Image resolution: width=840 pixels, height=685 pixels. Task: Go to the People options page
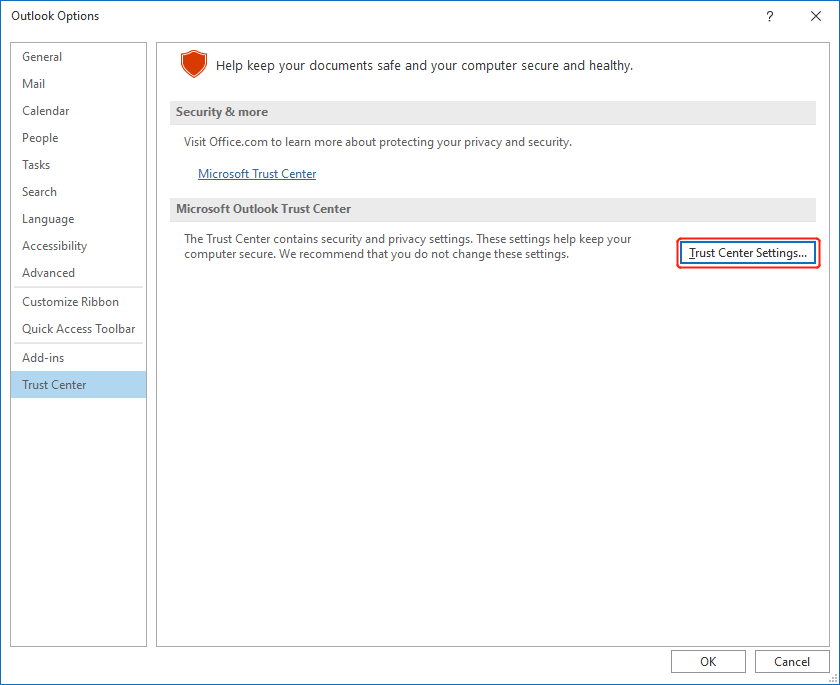(40, 138)
